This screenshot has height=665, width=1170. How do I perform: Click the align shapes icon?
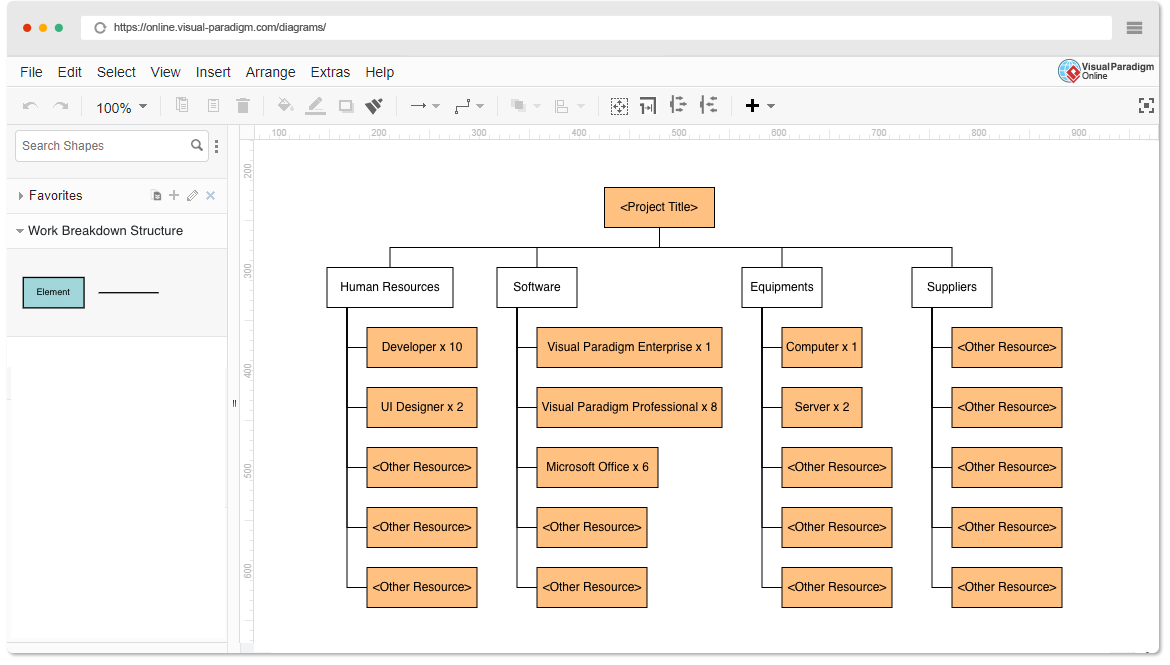[x=562, y=106]
